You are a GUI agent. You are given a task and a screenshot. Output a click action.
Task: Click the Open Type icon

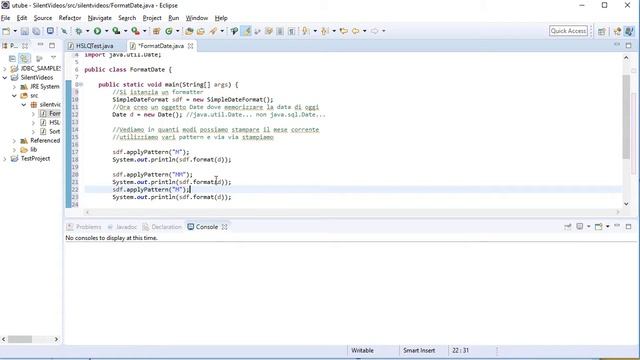[189, 31]
